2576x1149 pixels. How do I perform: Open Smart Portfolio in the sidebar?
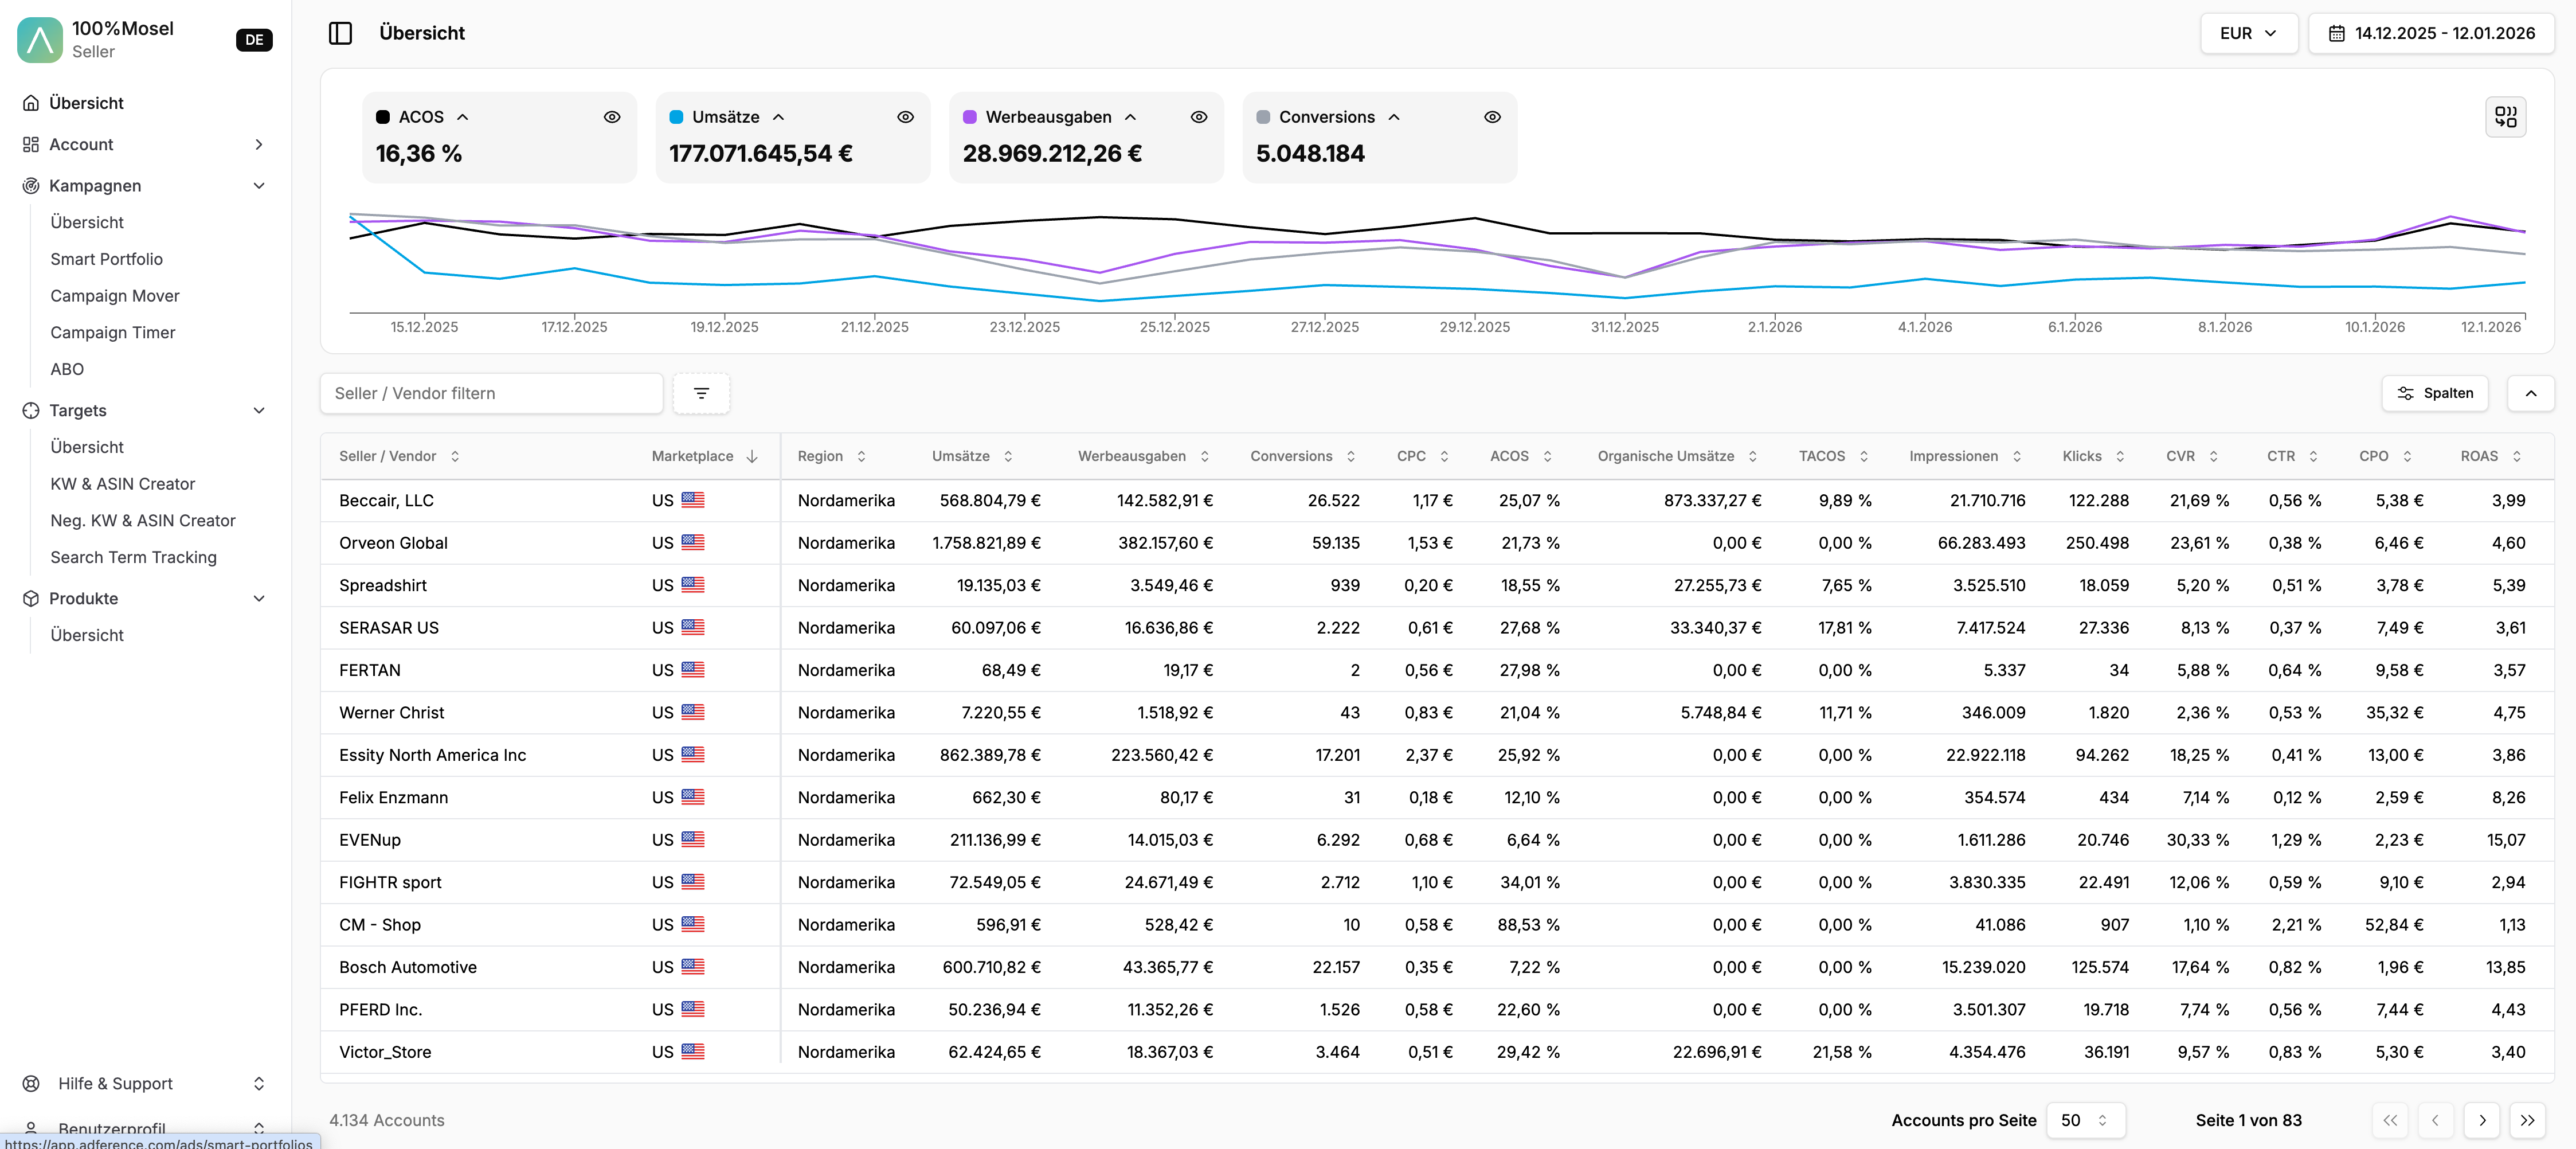(x=106, y=259)
